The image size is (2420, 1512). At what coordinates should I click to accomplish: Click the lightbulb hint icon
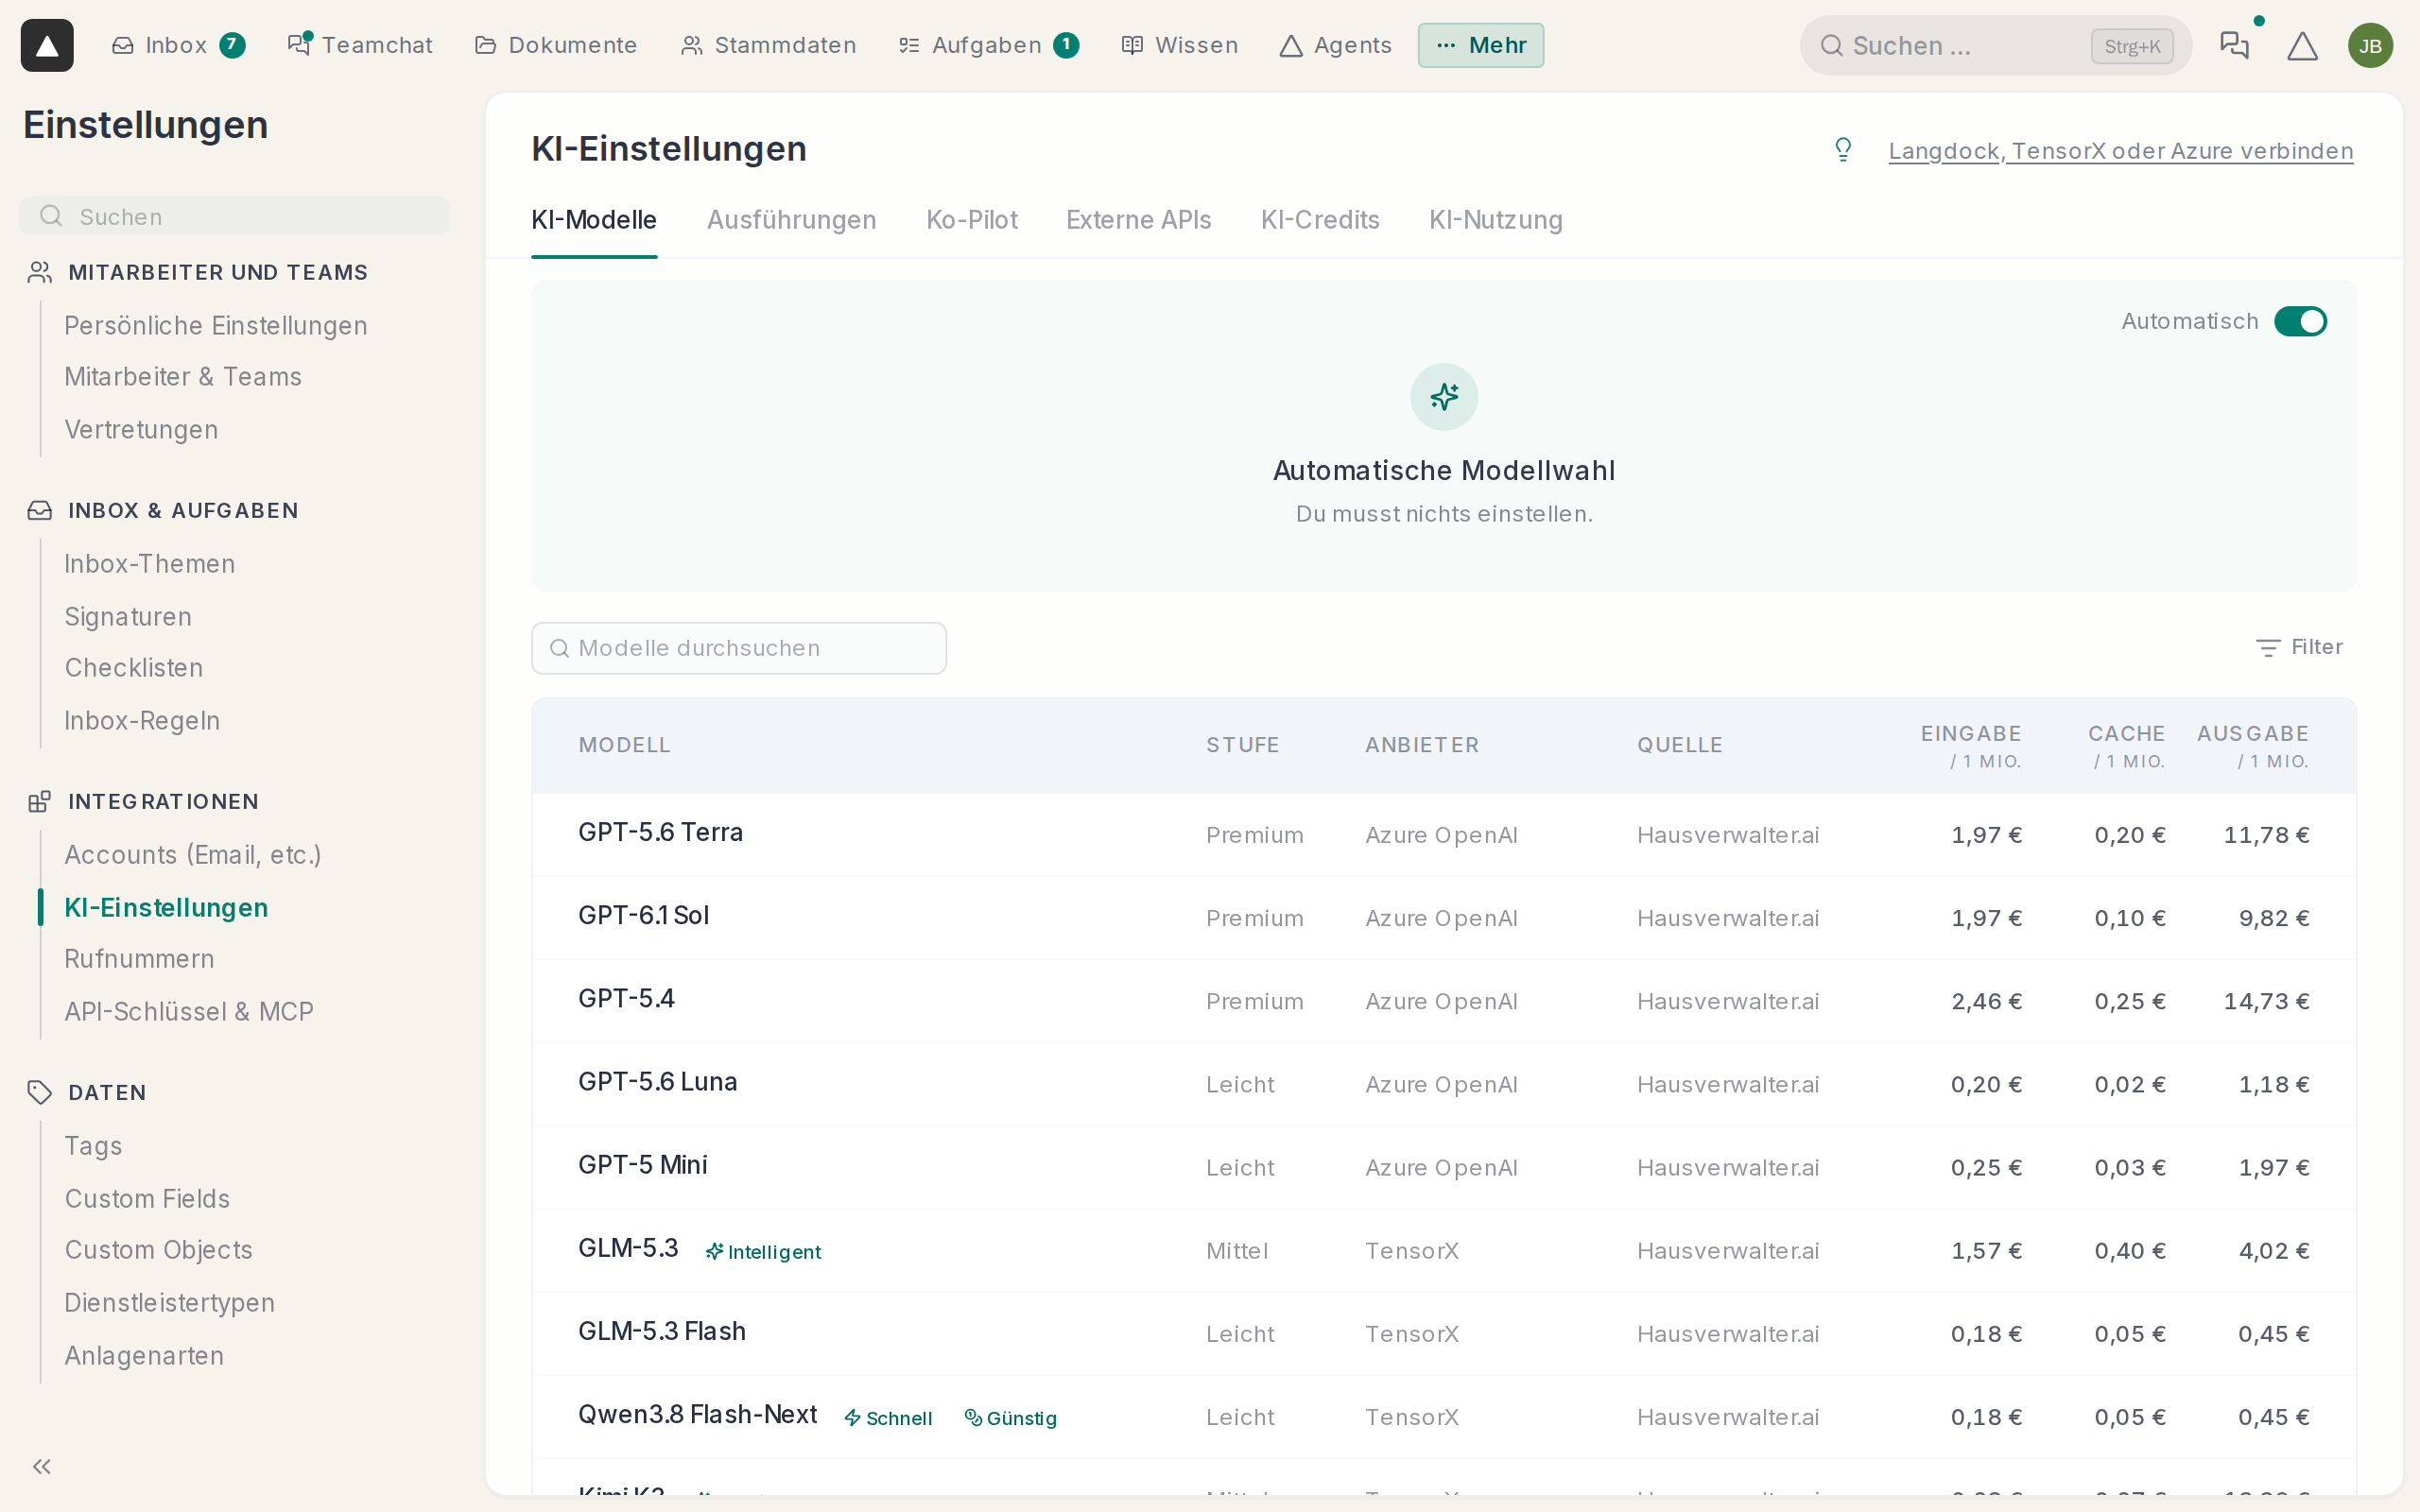click(1843, 150)
